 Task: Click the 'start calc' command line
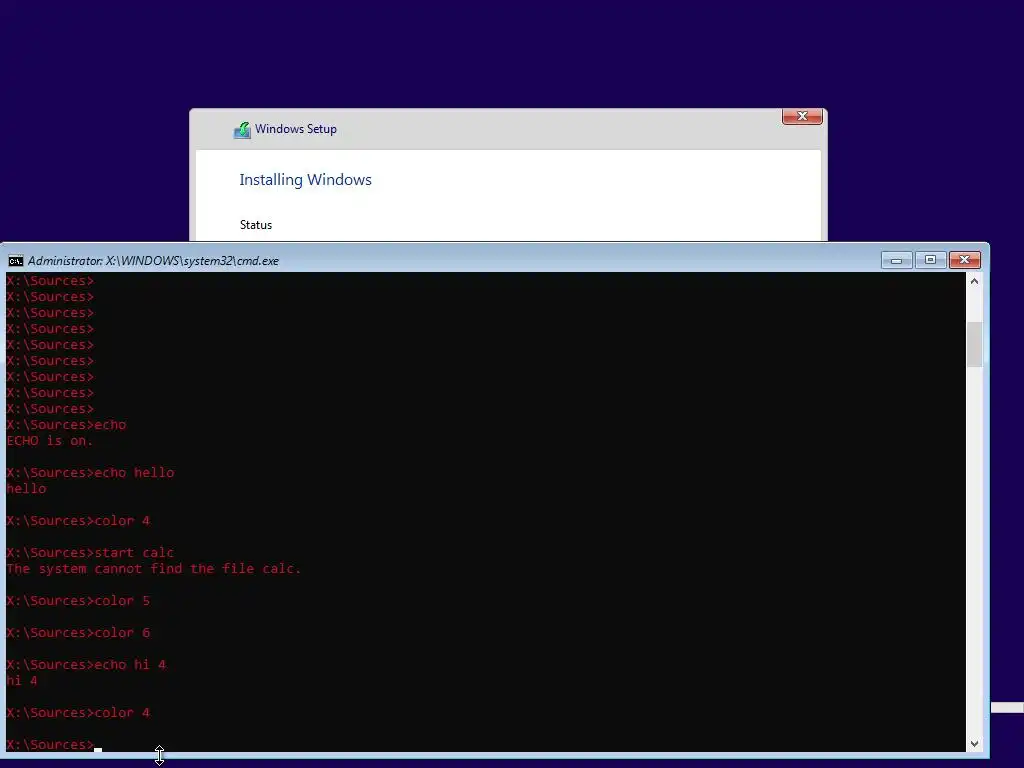(x=90, y=552)
